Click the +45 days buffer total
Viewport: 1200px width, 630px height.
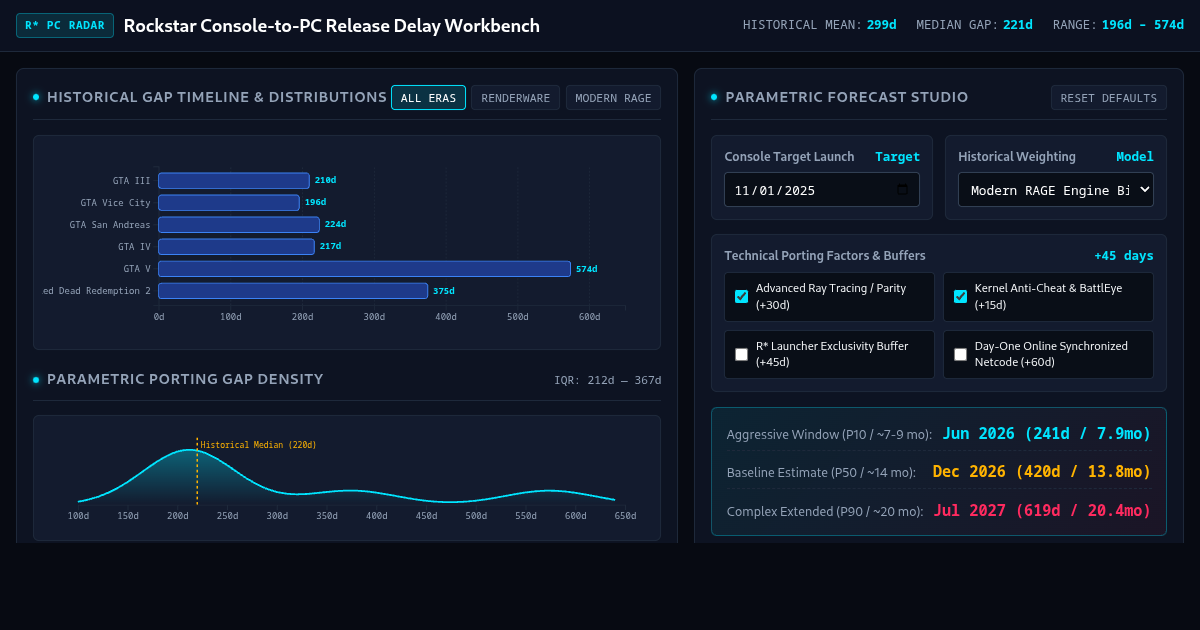[x=1124, y=256]
